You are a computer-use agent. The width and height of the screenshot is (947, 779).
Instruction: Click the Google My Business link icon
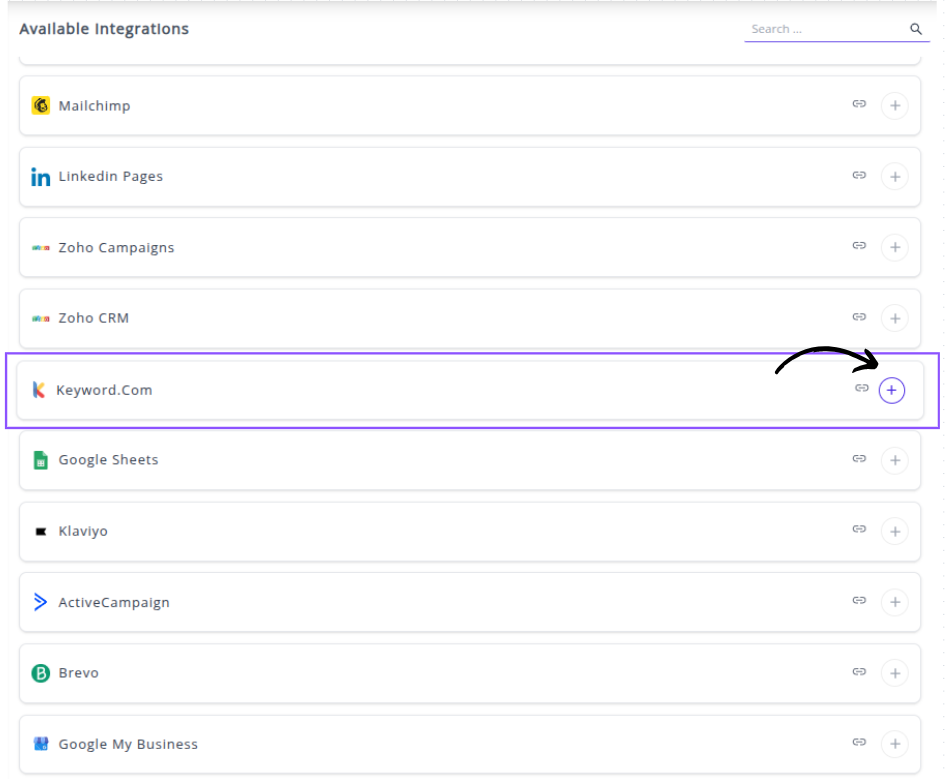859,742
